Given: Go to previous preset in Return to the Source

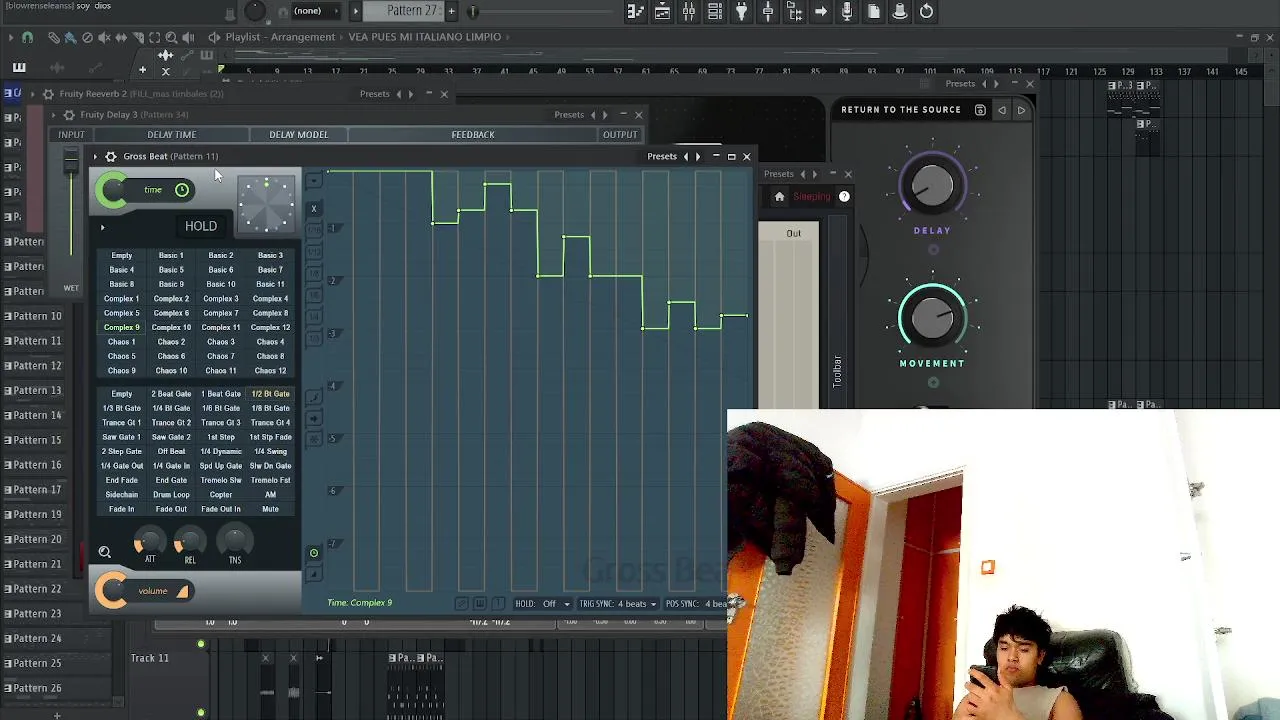Looking at the screenshot, I should (x=1002, y=110).
